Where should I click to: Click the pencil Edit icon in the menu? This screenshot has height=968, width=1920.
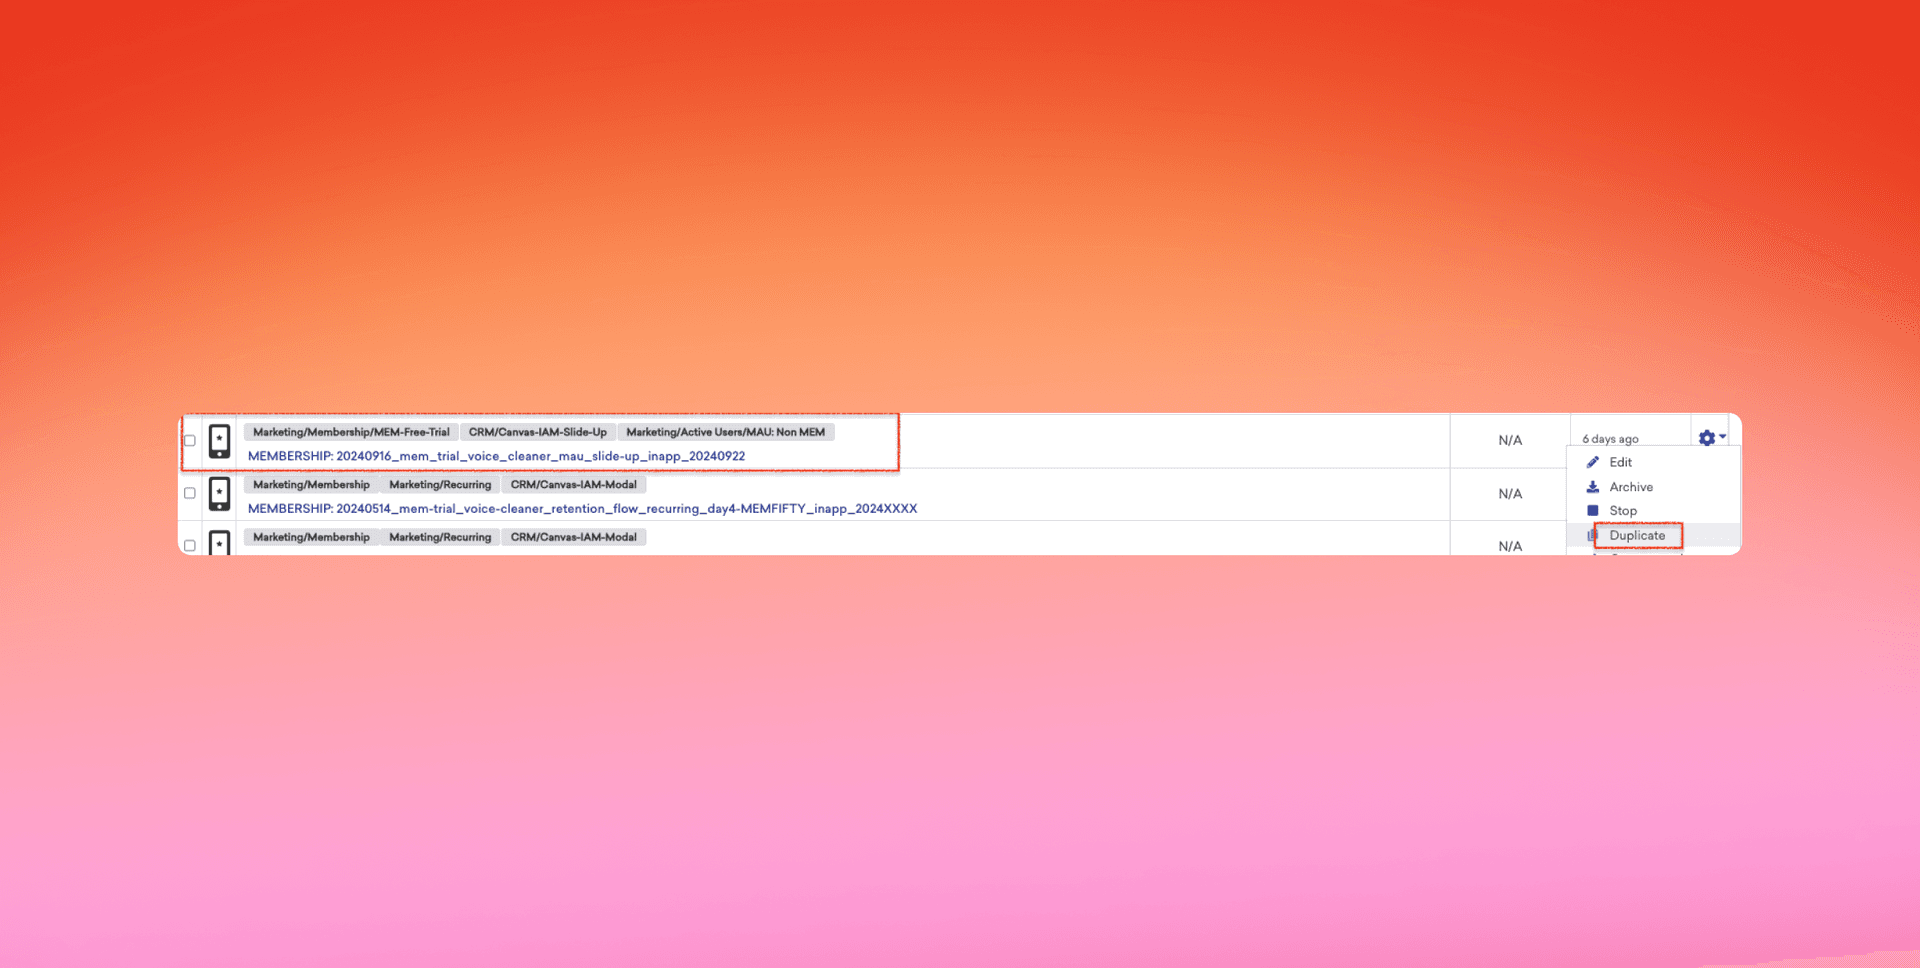[x=1594, y=462]
